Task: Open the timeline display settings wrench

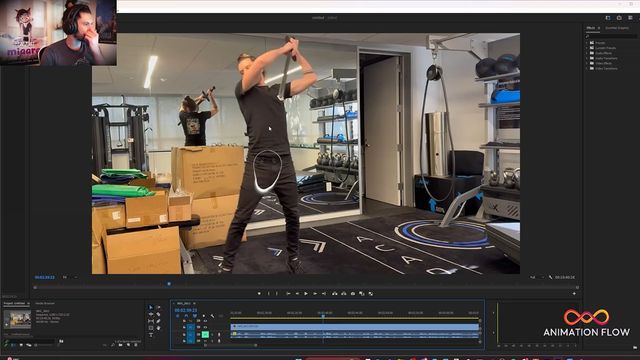Action: click(212, 316)
